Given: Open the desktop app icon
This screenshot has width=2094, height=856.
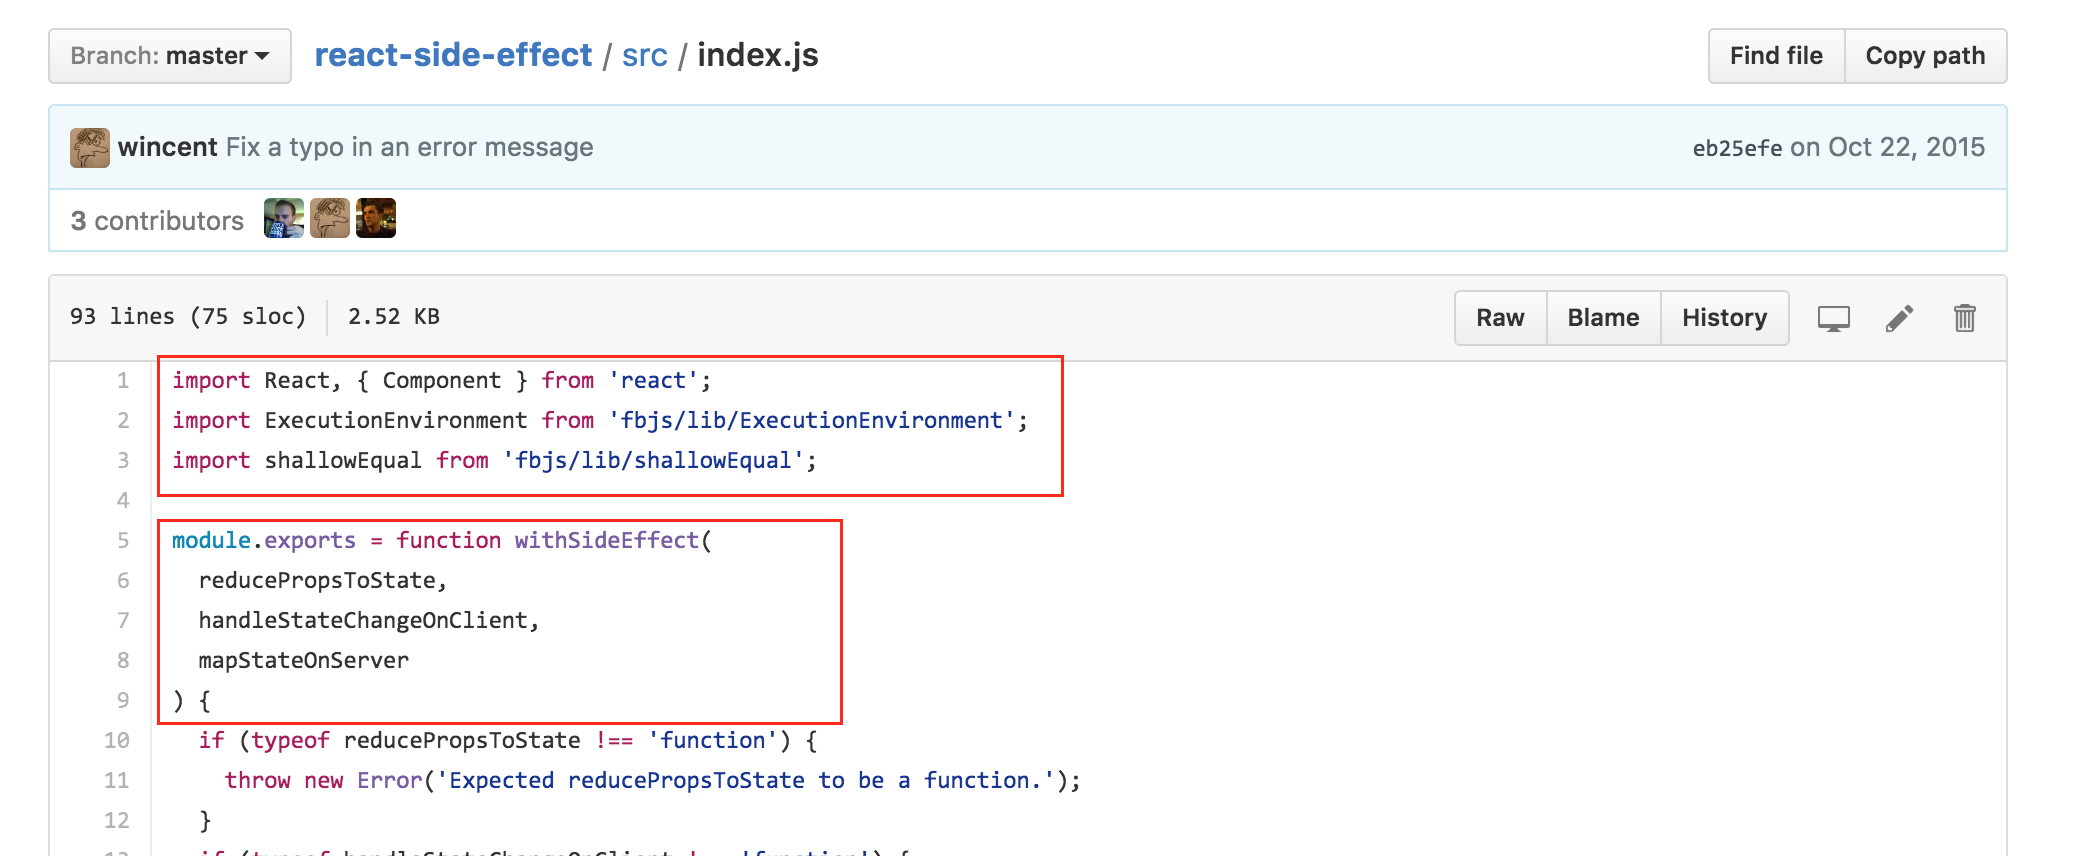Looking at the screenshot, I should pyautogui.click(x=1833, y=318).
